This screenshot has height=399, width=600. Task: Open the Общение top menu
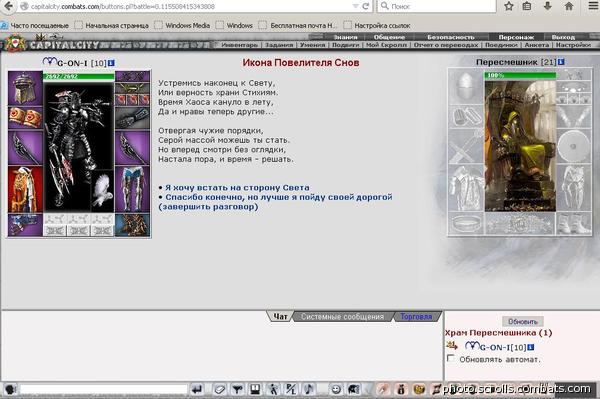pyautogui.click(x=389, y=37)
